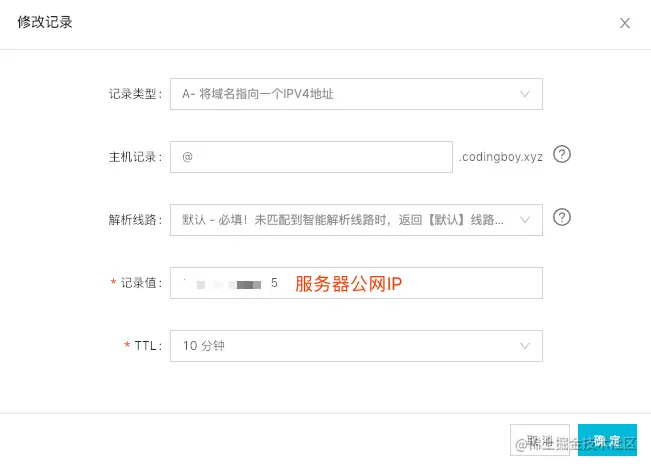The width and height of the screenshot is (651, 466).
Task: Confirm changes with the blue 确定 button
Action: tap(607, 440)
